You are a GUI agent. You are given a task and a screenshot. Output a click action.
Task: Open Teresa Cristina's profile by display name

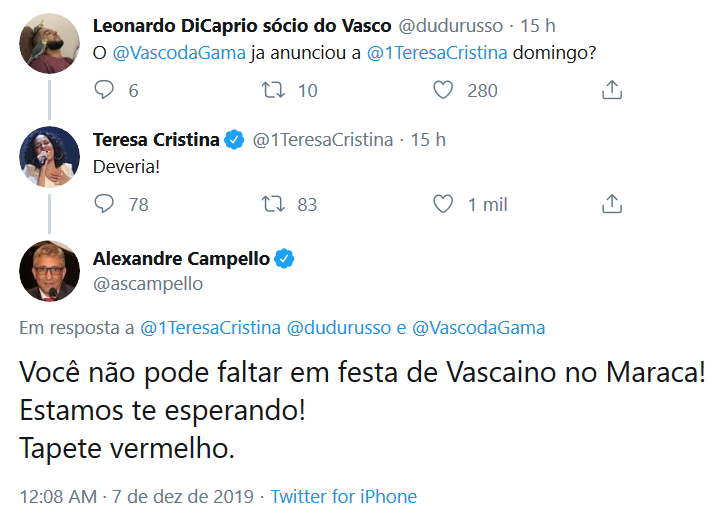[156, 139]
